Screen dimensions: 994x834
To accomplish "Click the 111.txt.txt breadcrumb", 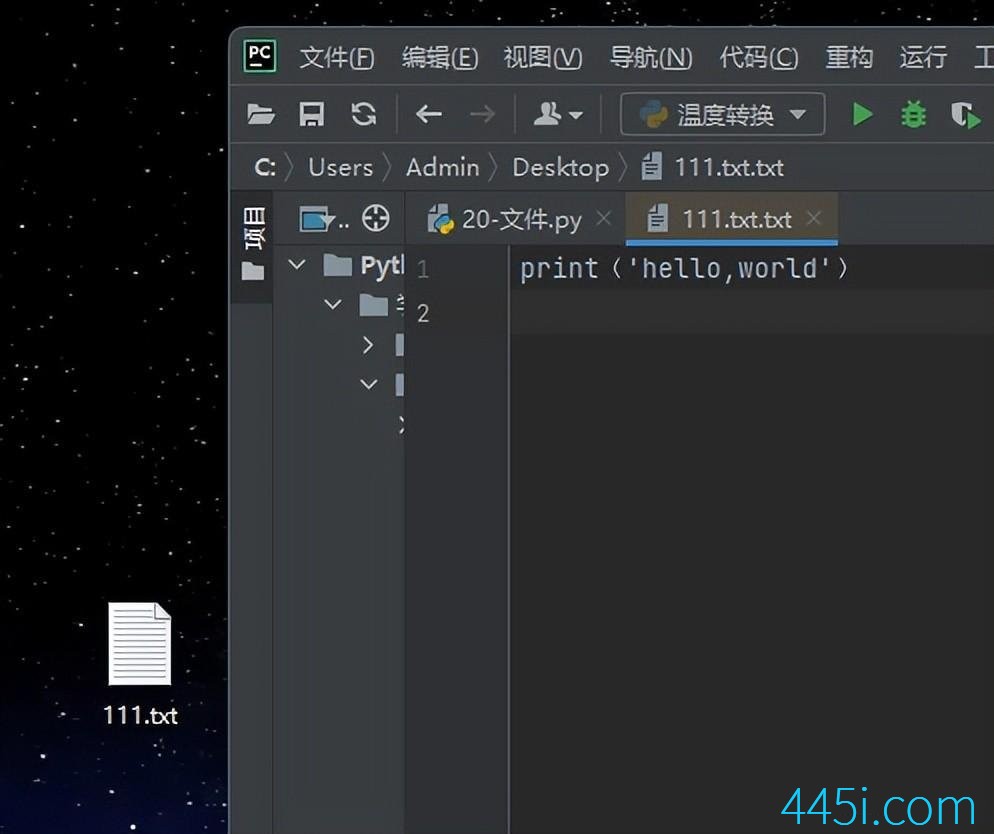I will [713, 167].
